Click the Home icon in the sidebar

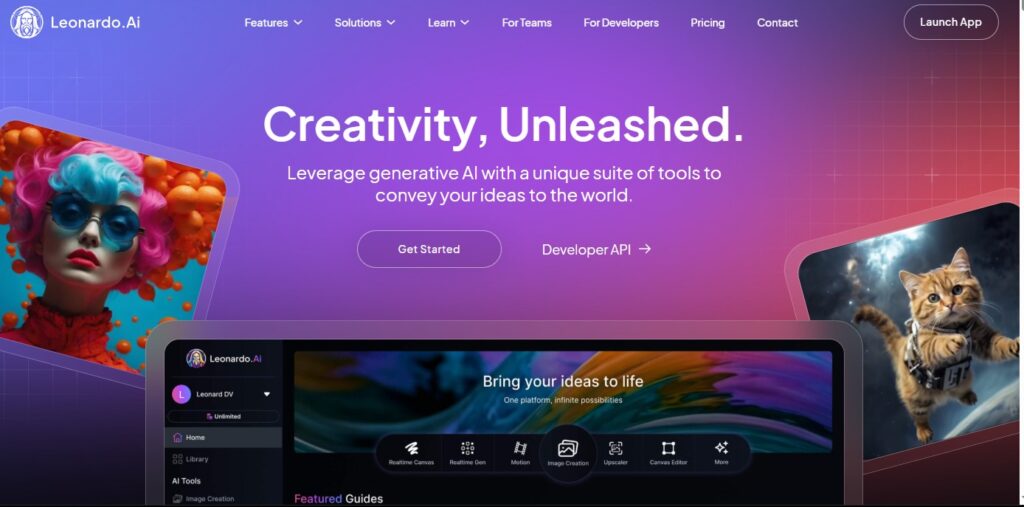coord(177,437)
